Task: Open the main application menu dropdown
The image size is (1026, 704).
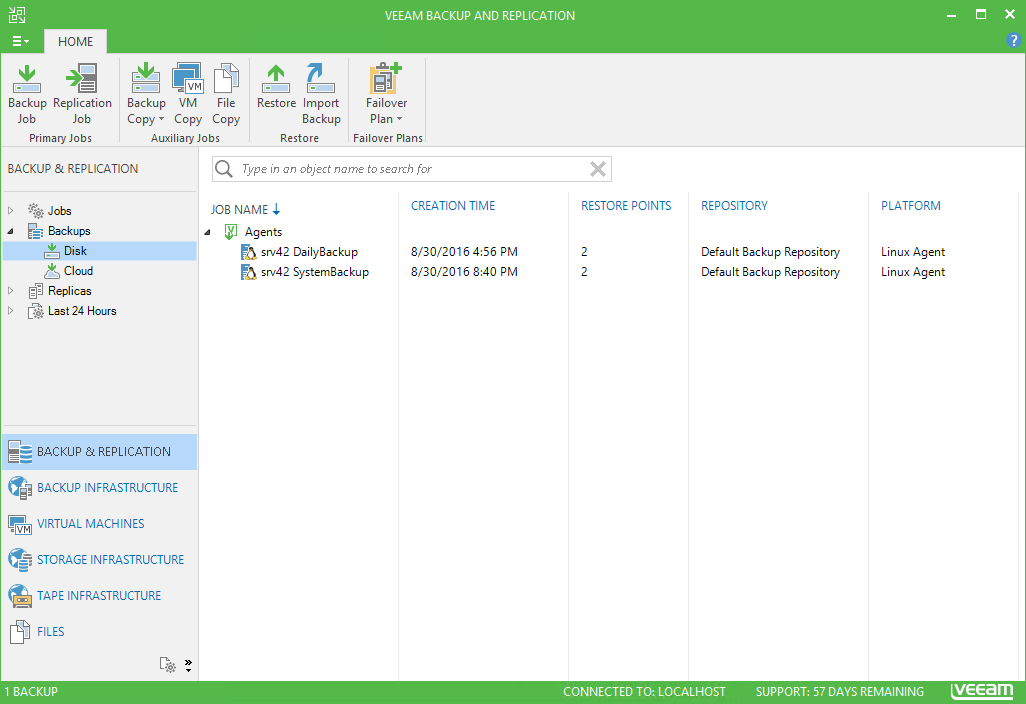Action: click(20, 41)
